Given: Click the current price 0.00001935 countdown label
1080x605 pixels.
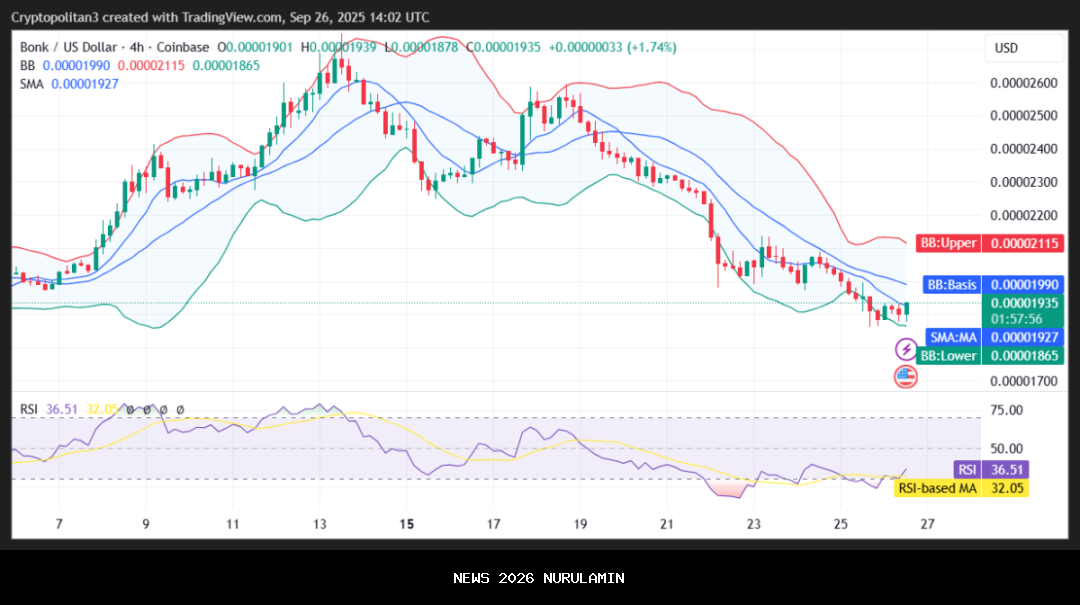Looking at the screenshot, I should (1022, 310).
